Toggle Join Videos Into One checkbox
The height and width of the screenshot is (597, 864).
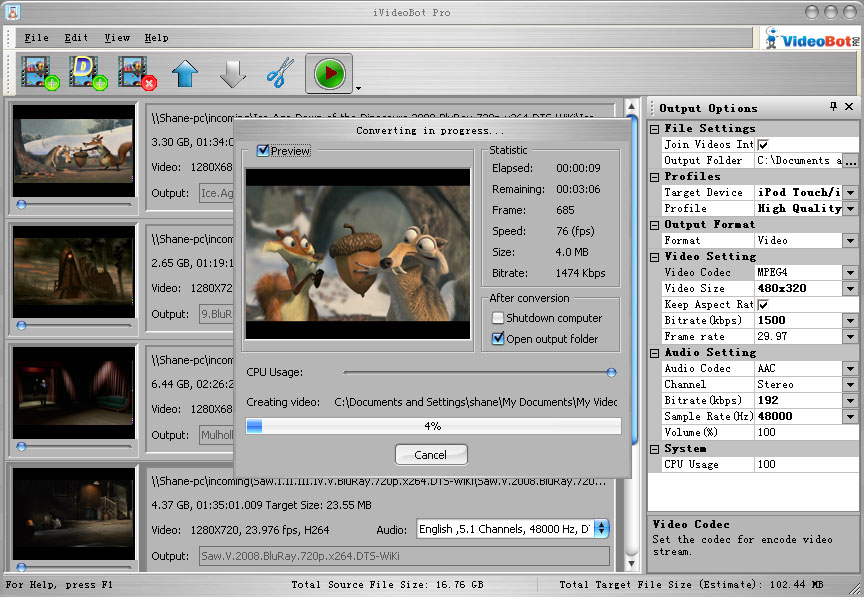click(763, 144)
